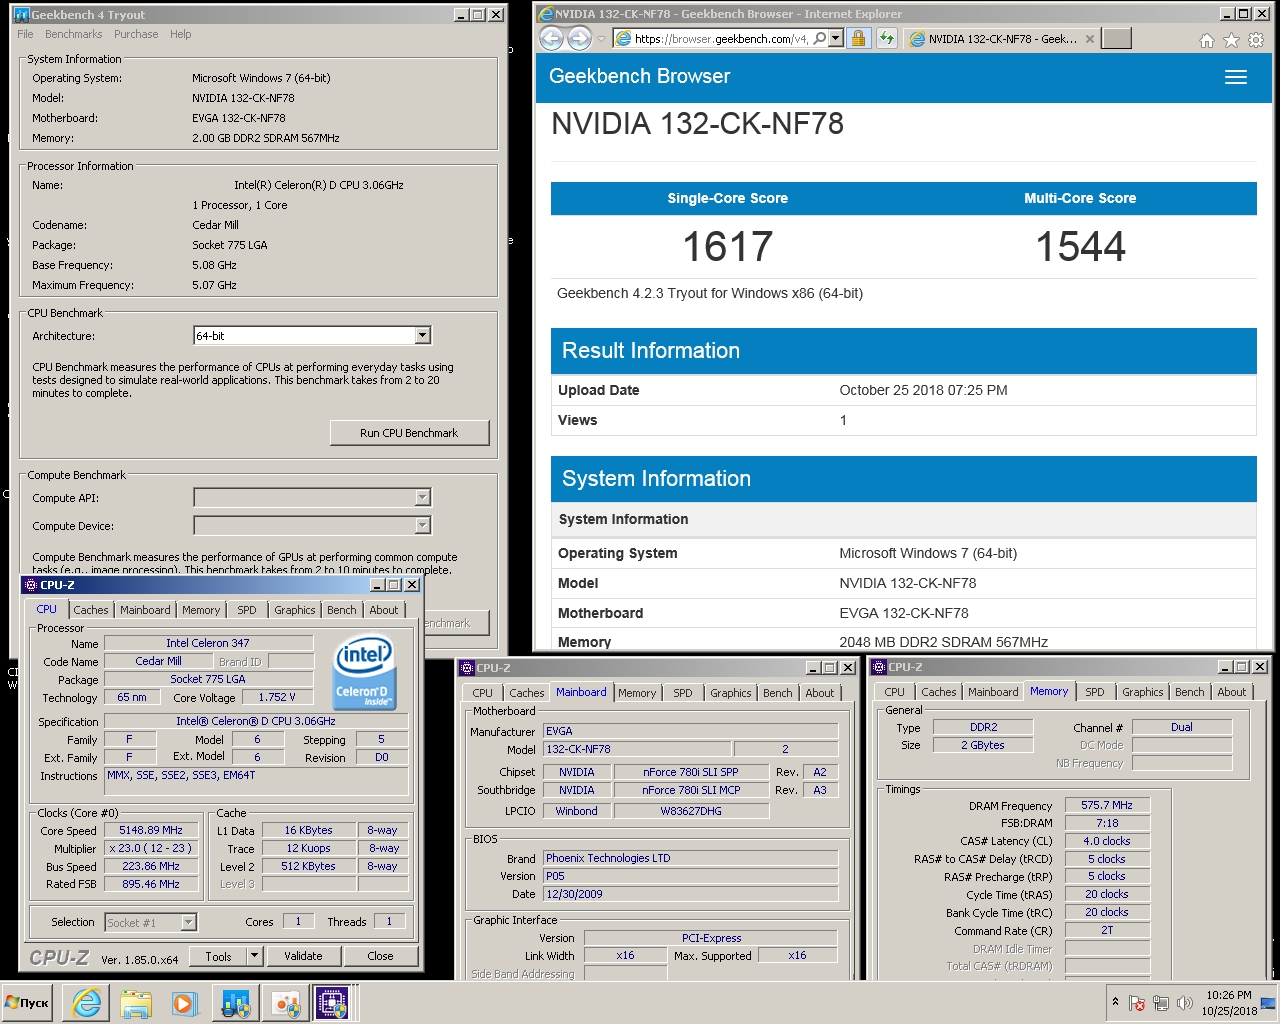1280x1024 pixels.
Task: Go to the IE home page
Action: 1207,40
